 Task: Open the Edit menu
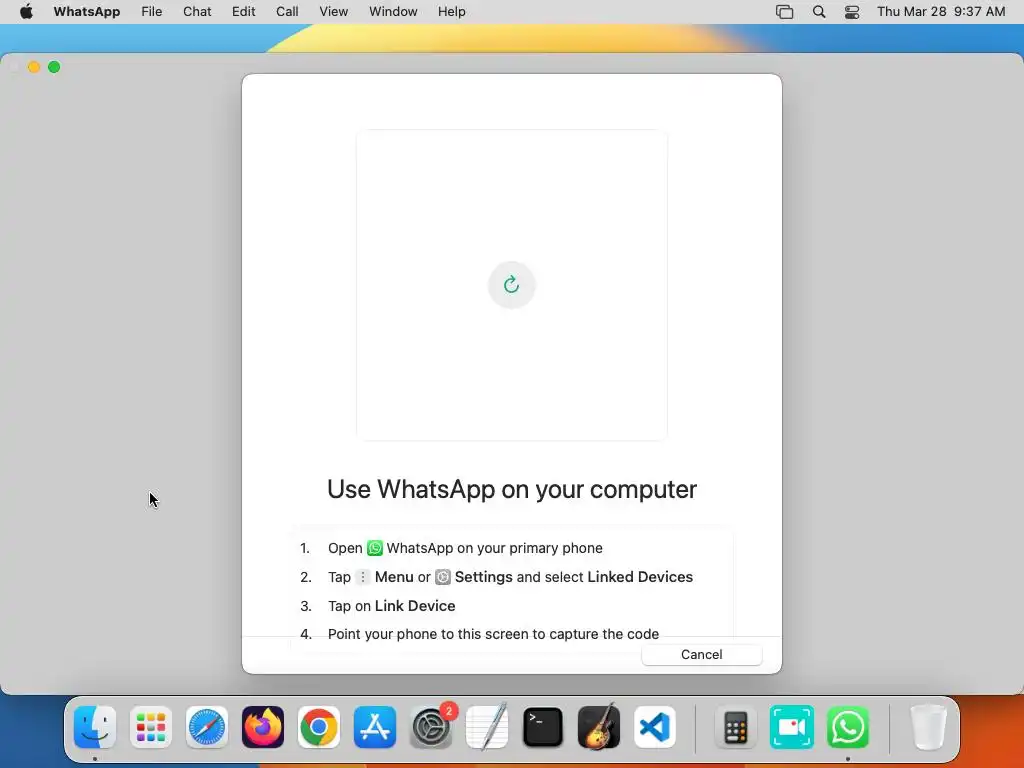pos(244,12)
